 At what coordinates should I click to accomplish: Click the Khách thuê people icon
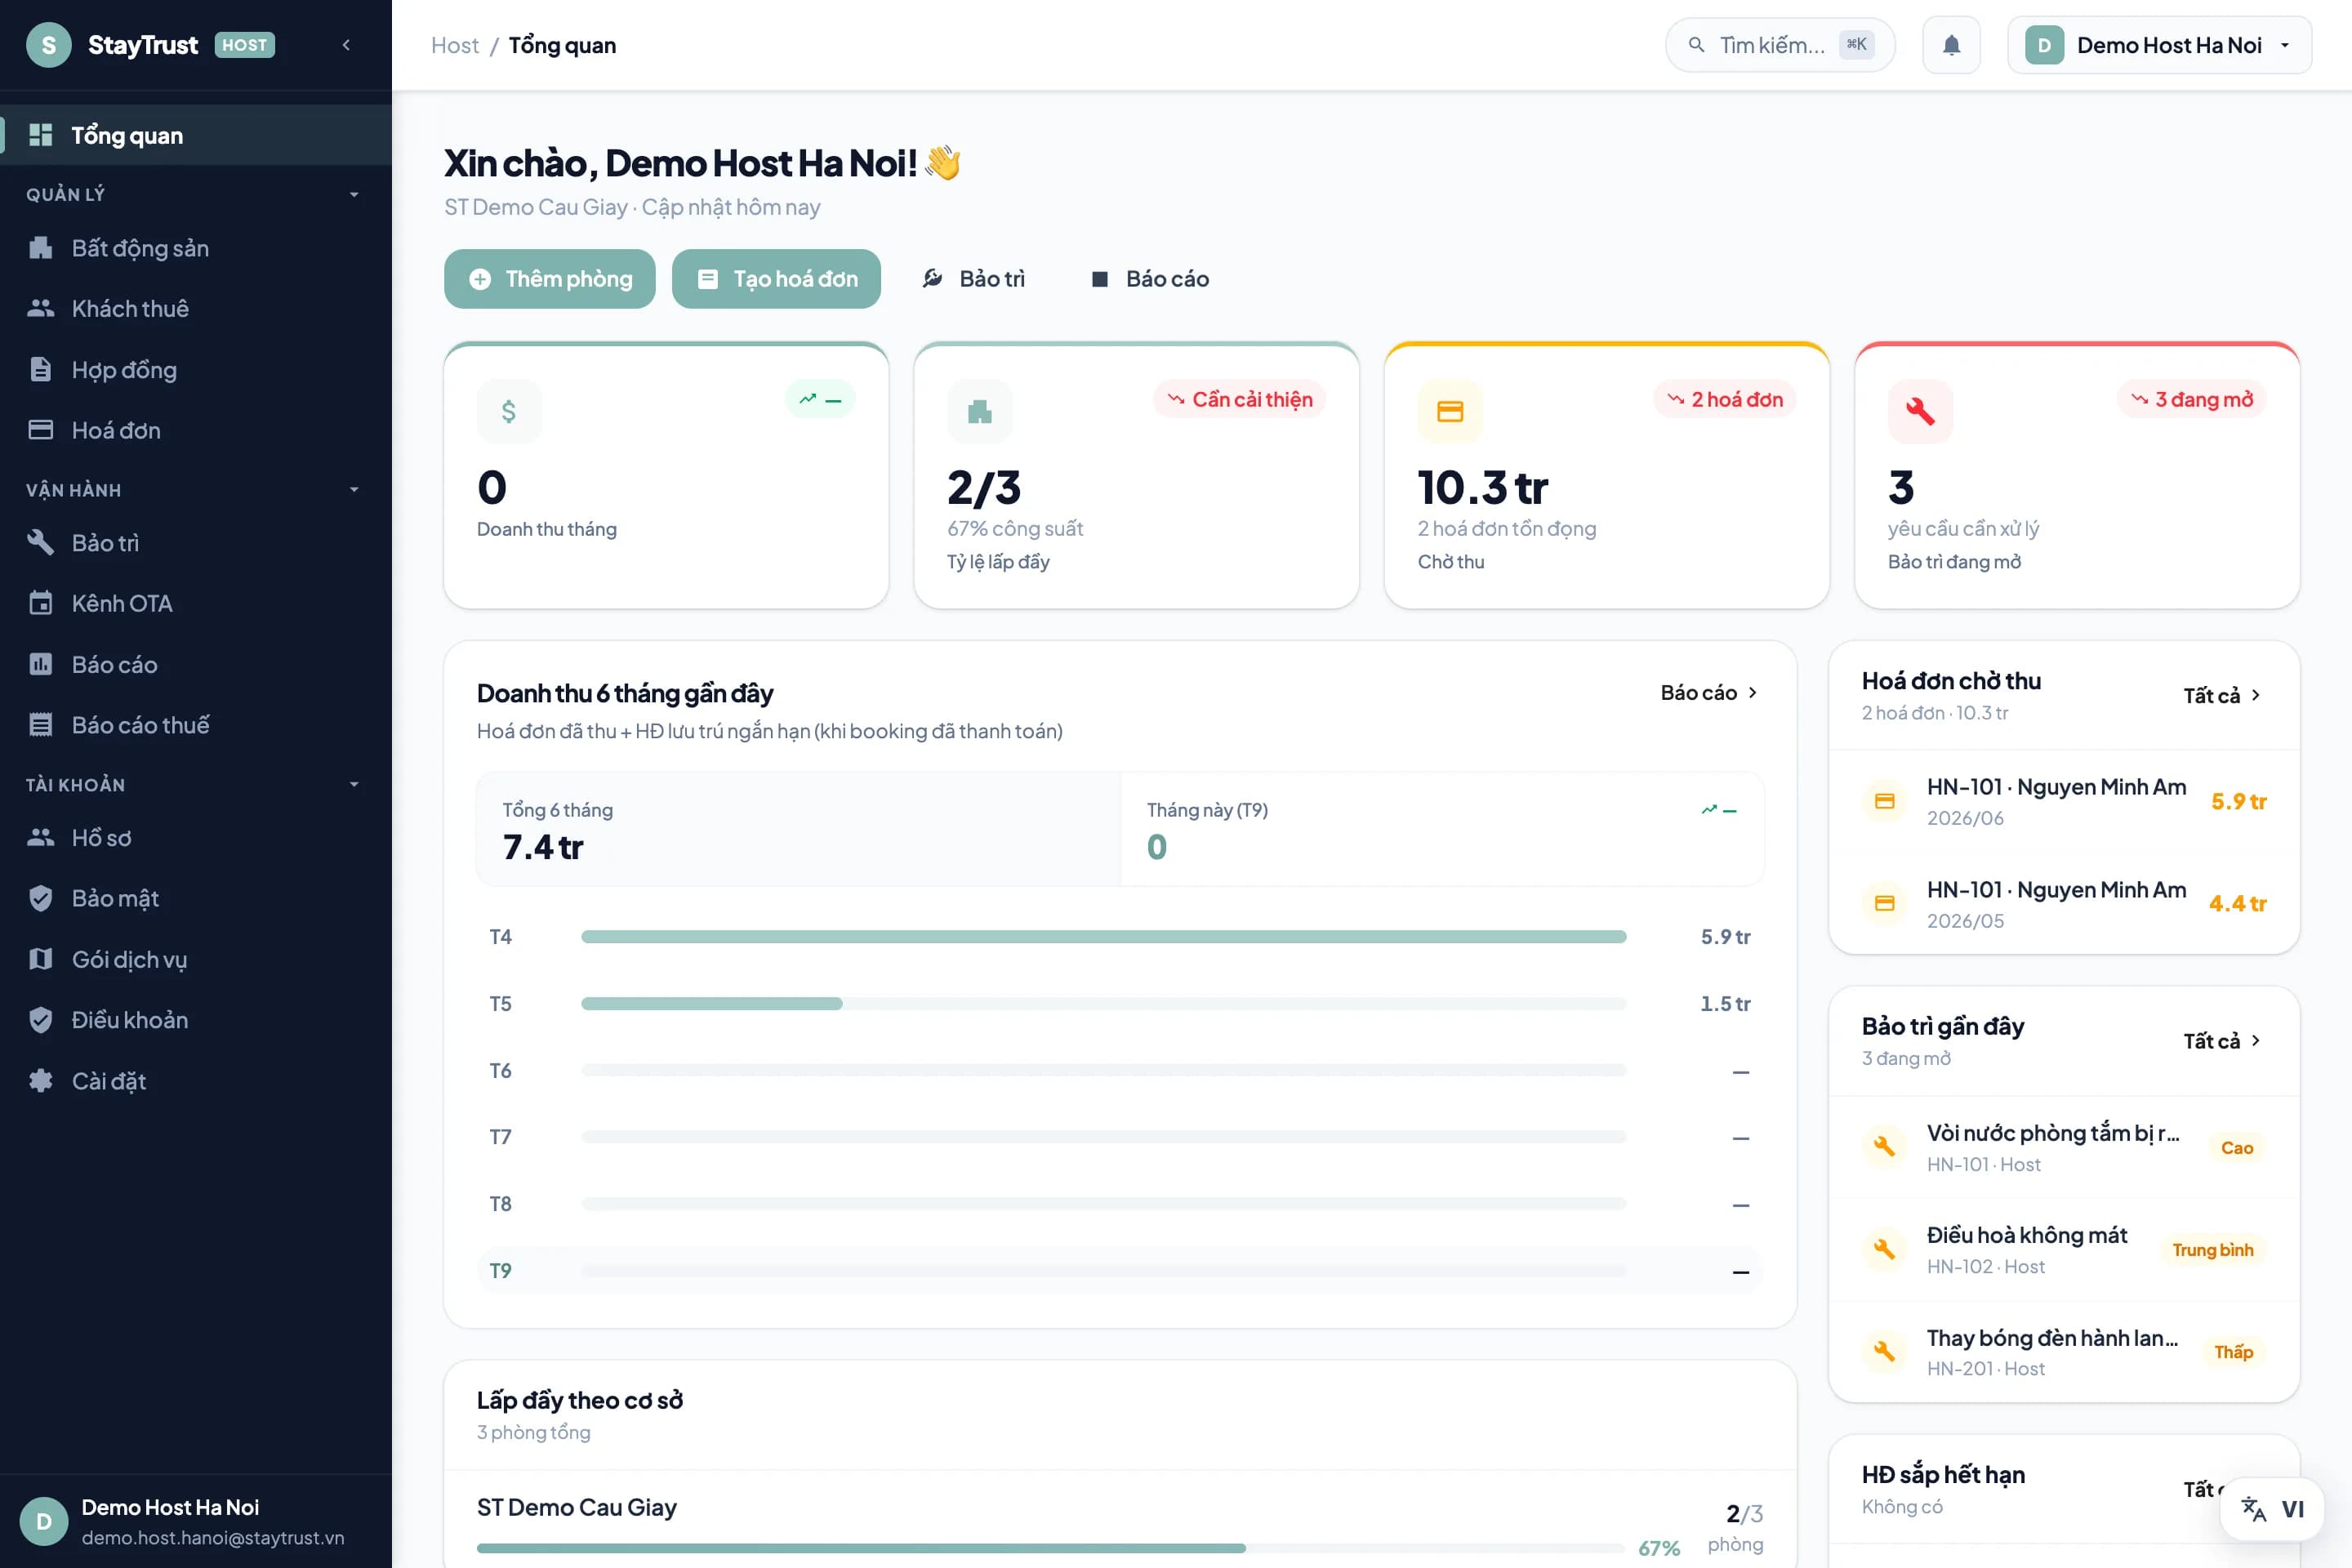point(40,308)
